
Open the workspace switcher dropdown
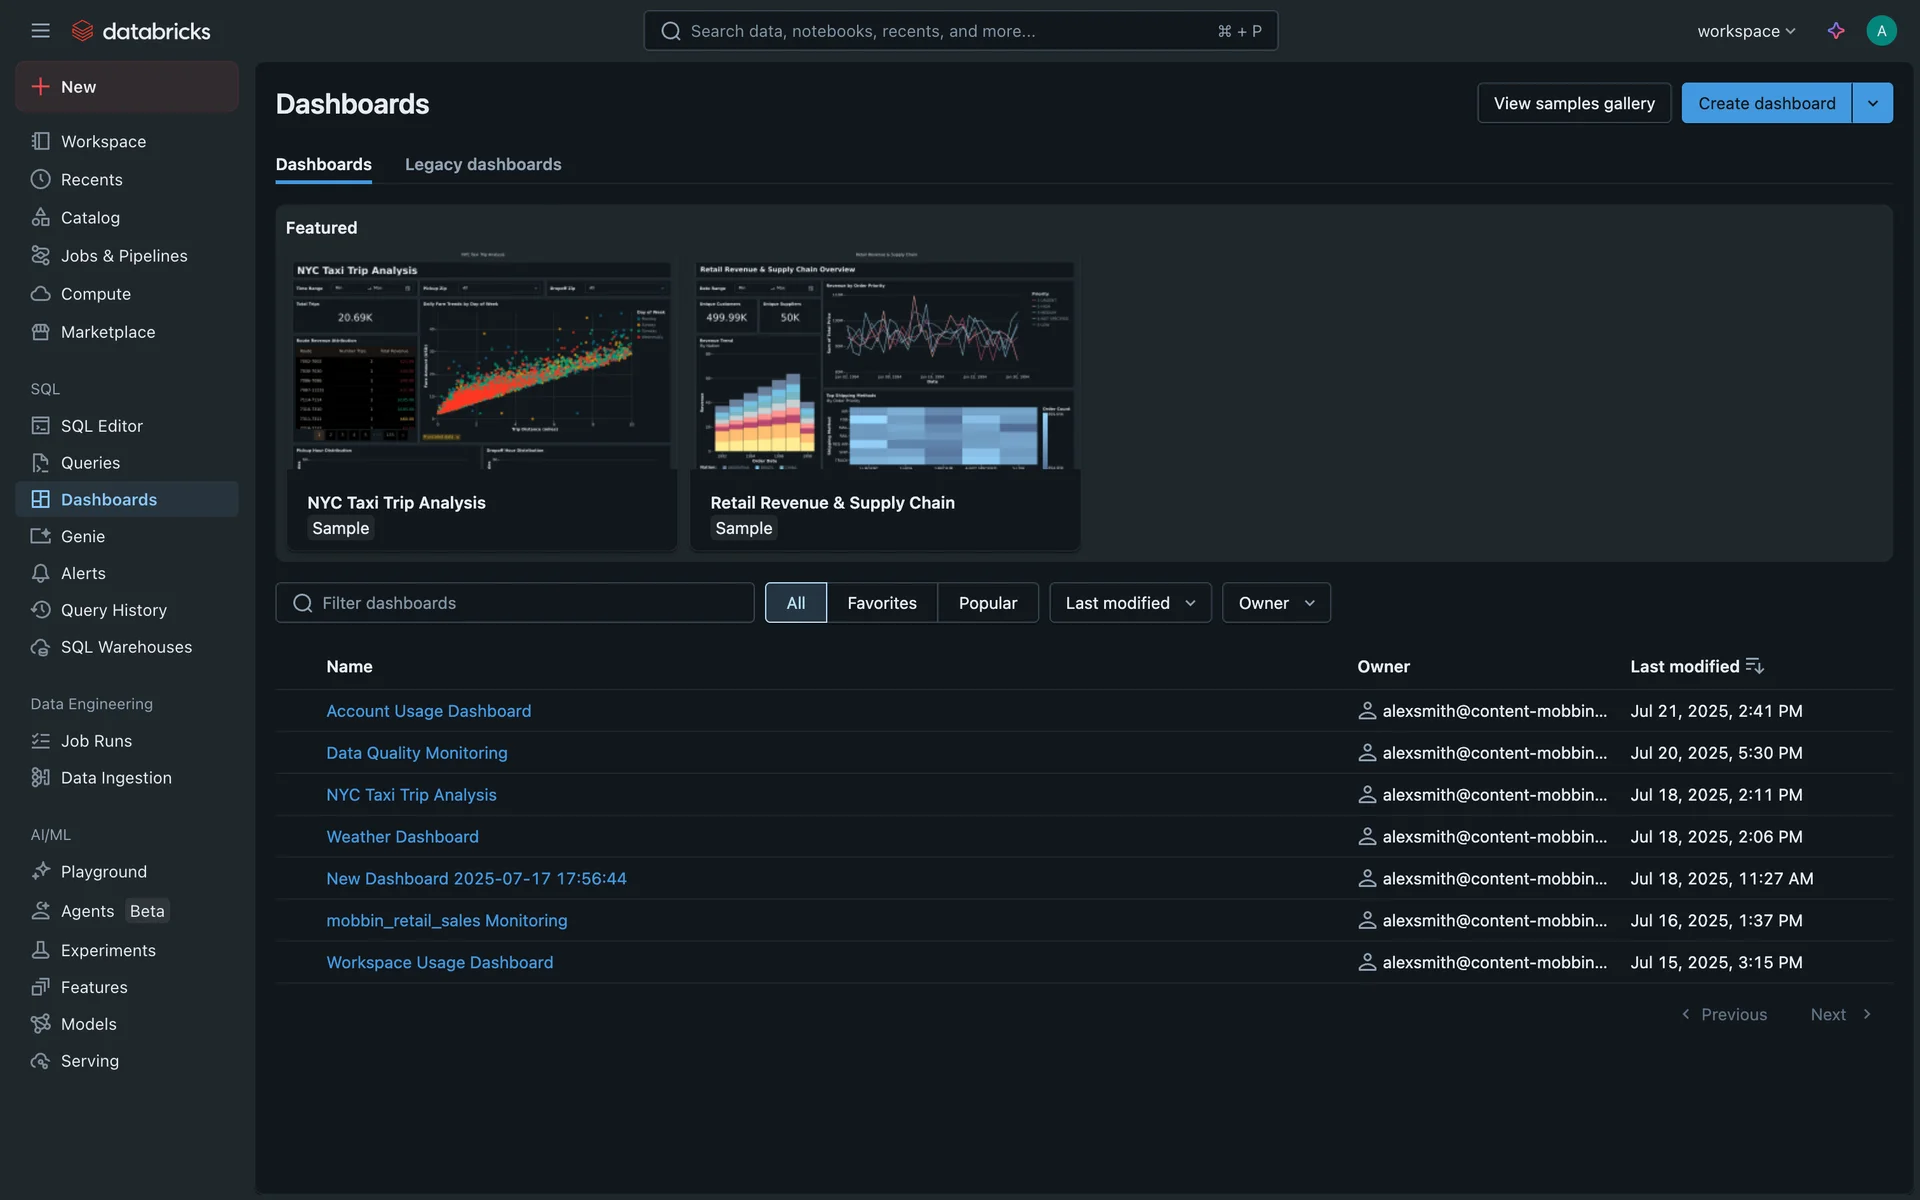1746,31
